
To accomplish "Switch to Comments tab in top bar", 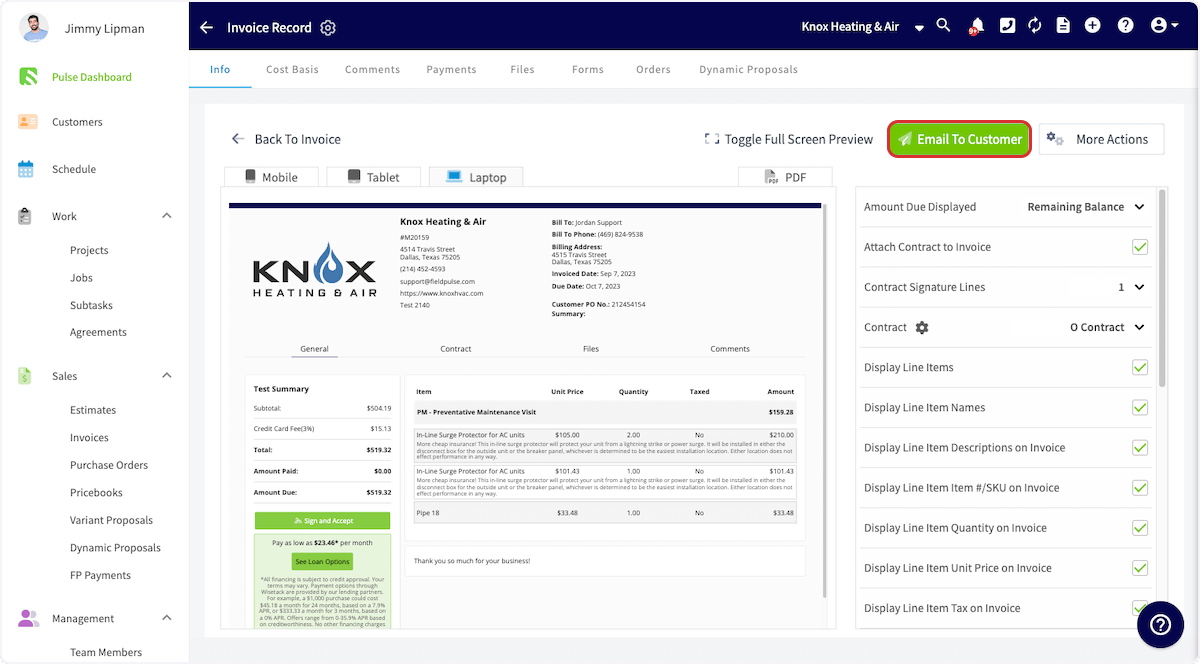I will [372, 70].
